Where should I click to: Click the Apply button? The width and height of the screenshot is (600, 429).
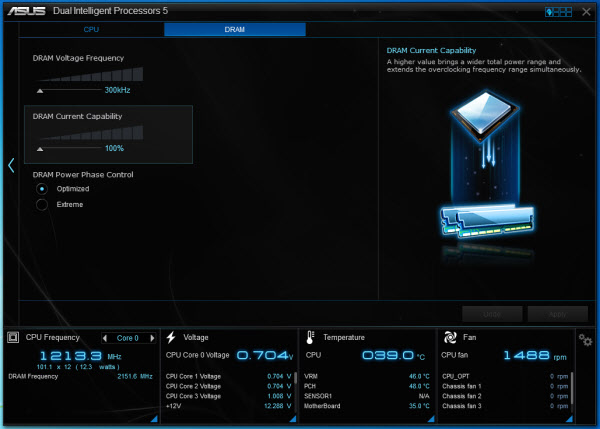(x=558, y=314)
